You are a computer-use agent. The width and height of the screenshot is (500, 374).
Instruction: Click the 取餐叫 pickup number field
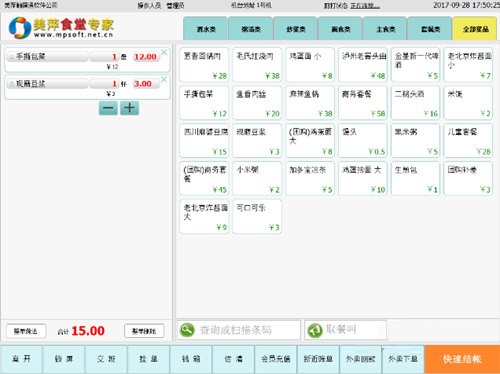pos(346,330)
